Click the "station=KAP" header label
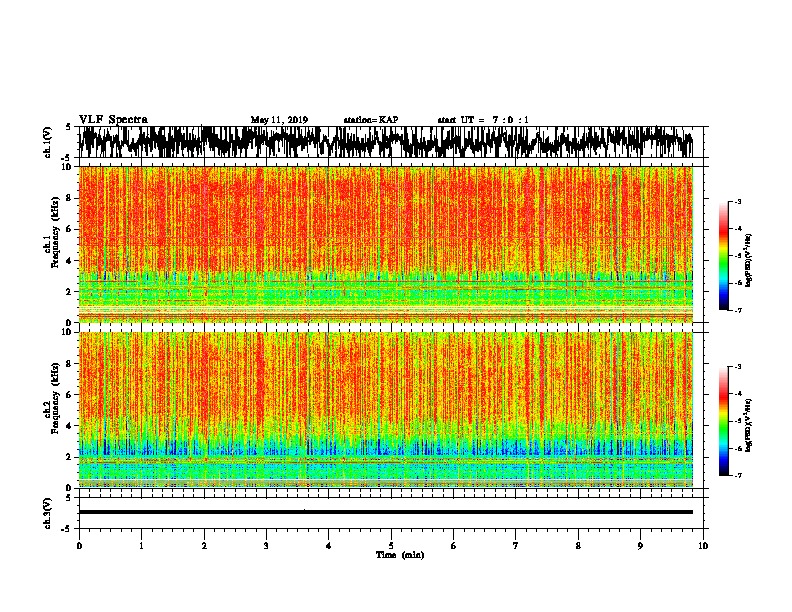 pos(370,120)
